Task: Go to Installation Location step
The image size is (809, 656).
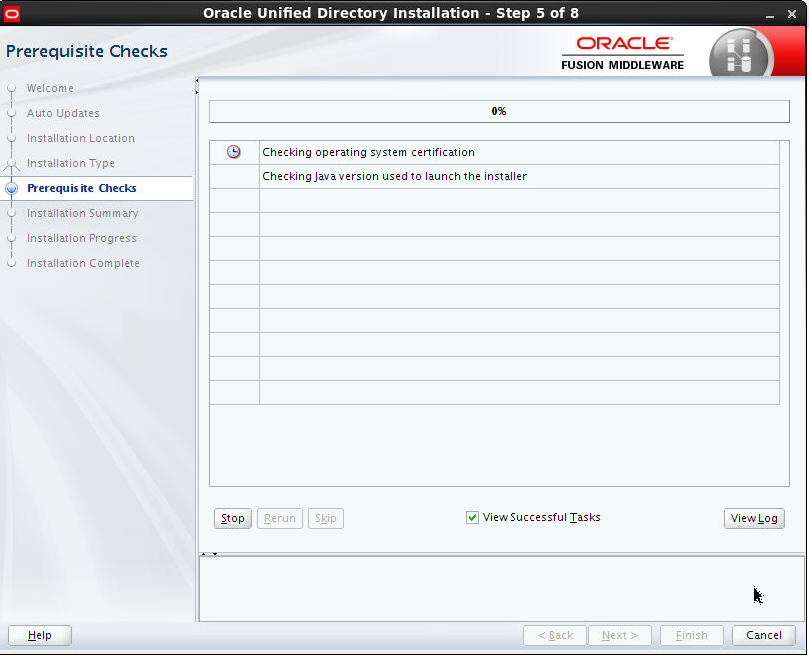Action: click(x=80, y=138)
